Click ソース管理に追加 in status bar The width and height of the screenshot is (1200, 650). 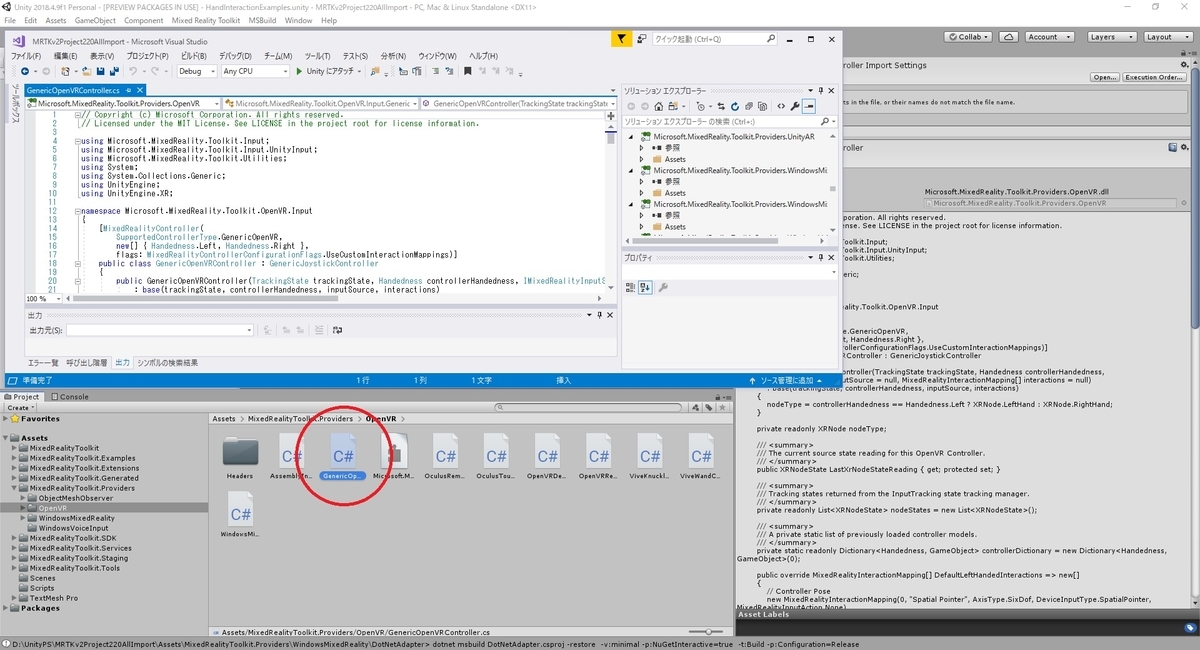click(x=787, y=381)
